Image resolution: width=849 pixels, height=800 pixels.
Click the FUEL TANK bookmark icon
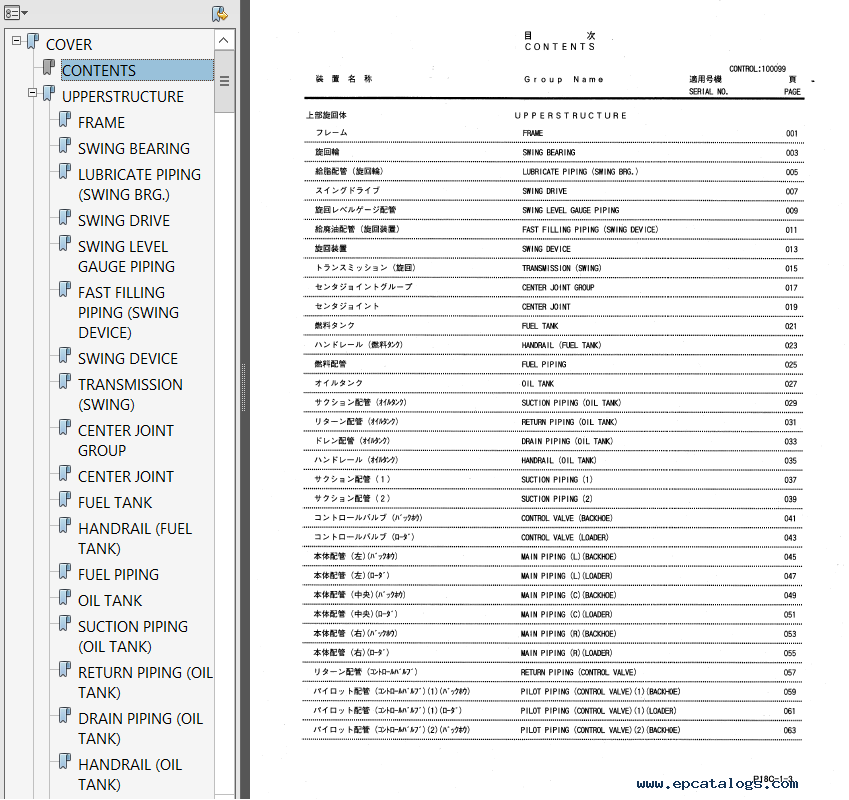point(65,499)
